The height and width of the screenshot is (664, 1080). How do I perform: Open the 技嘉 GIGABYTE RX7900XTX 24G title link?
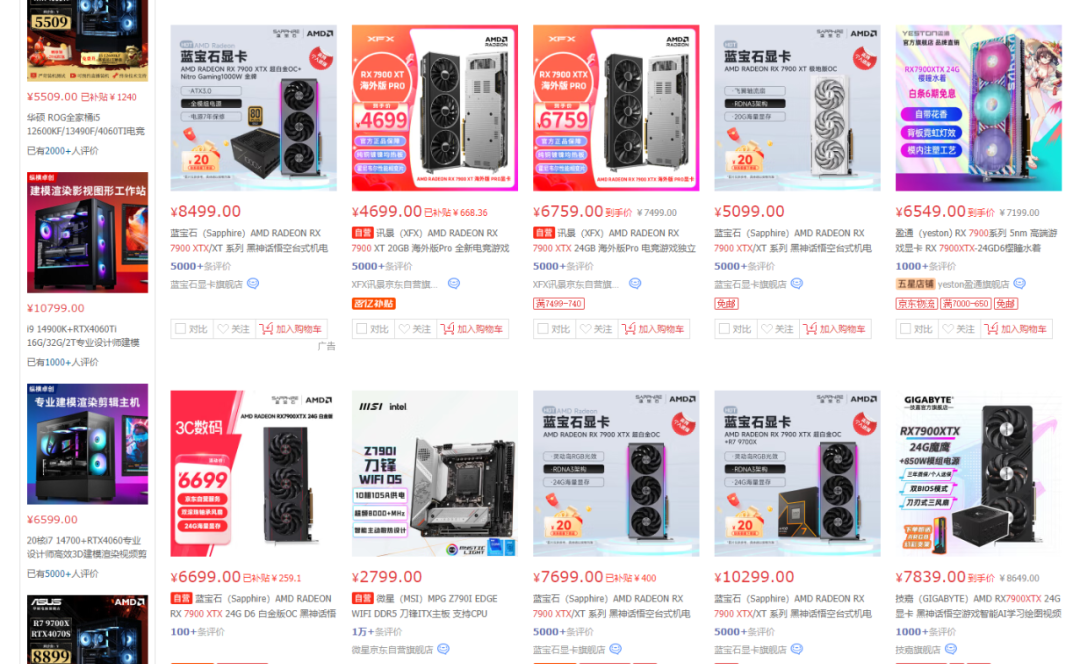coord(978,605)
